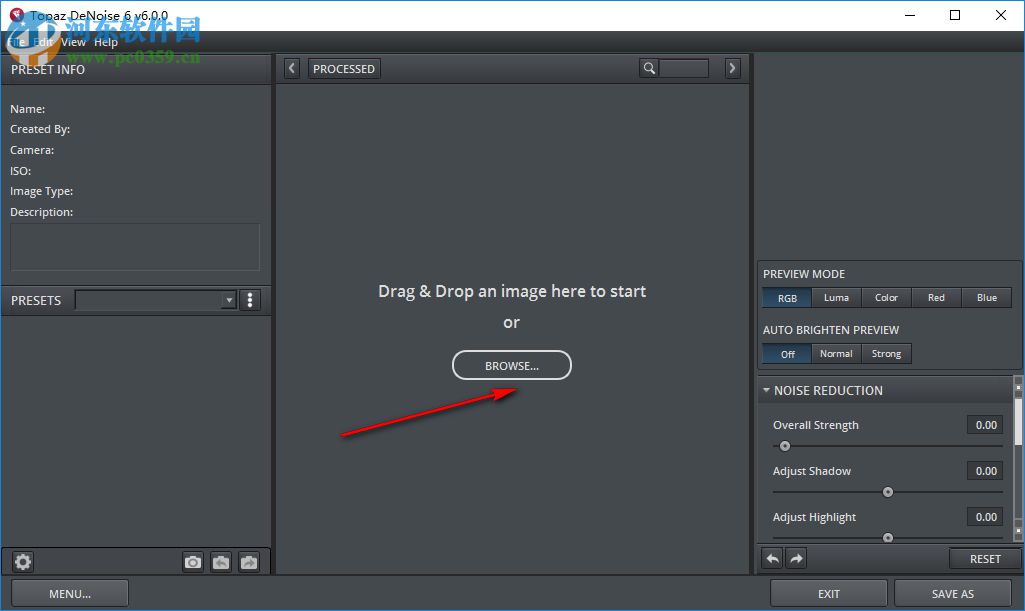Click the export preset icon
This screenshot has height=611, width=1025.
pos(249,562)
